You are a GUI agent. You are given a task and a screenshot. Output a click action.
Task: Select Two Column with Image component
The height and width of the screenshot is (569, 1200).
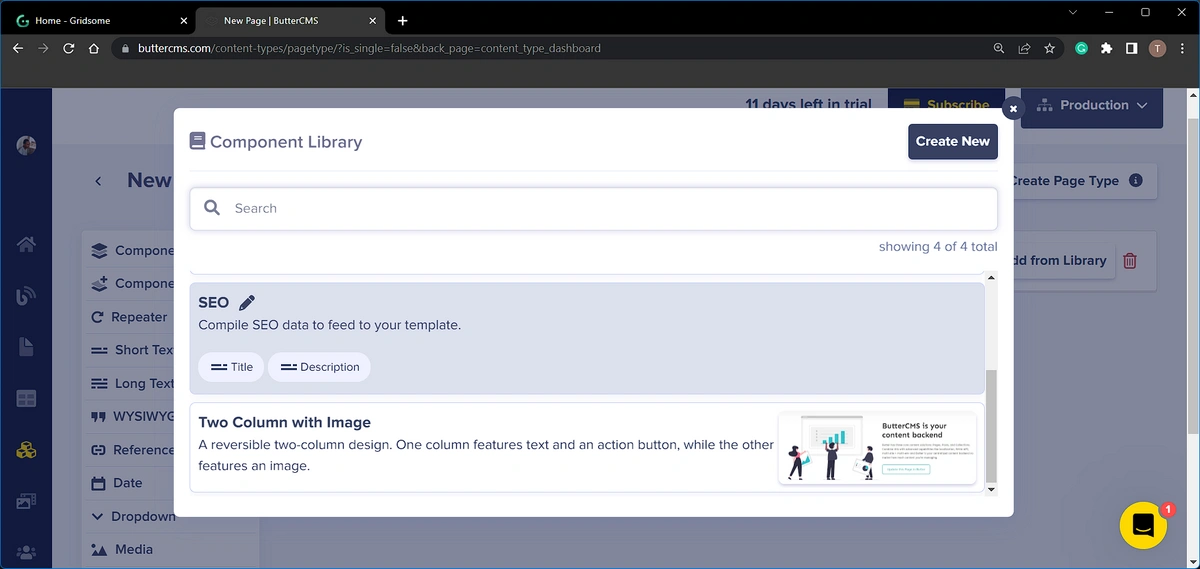[x=587, y=447]
